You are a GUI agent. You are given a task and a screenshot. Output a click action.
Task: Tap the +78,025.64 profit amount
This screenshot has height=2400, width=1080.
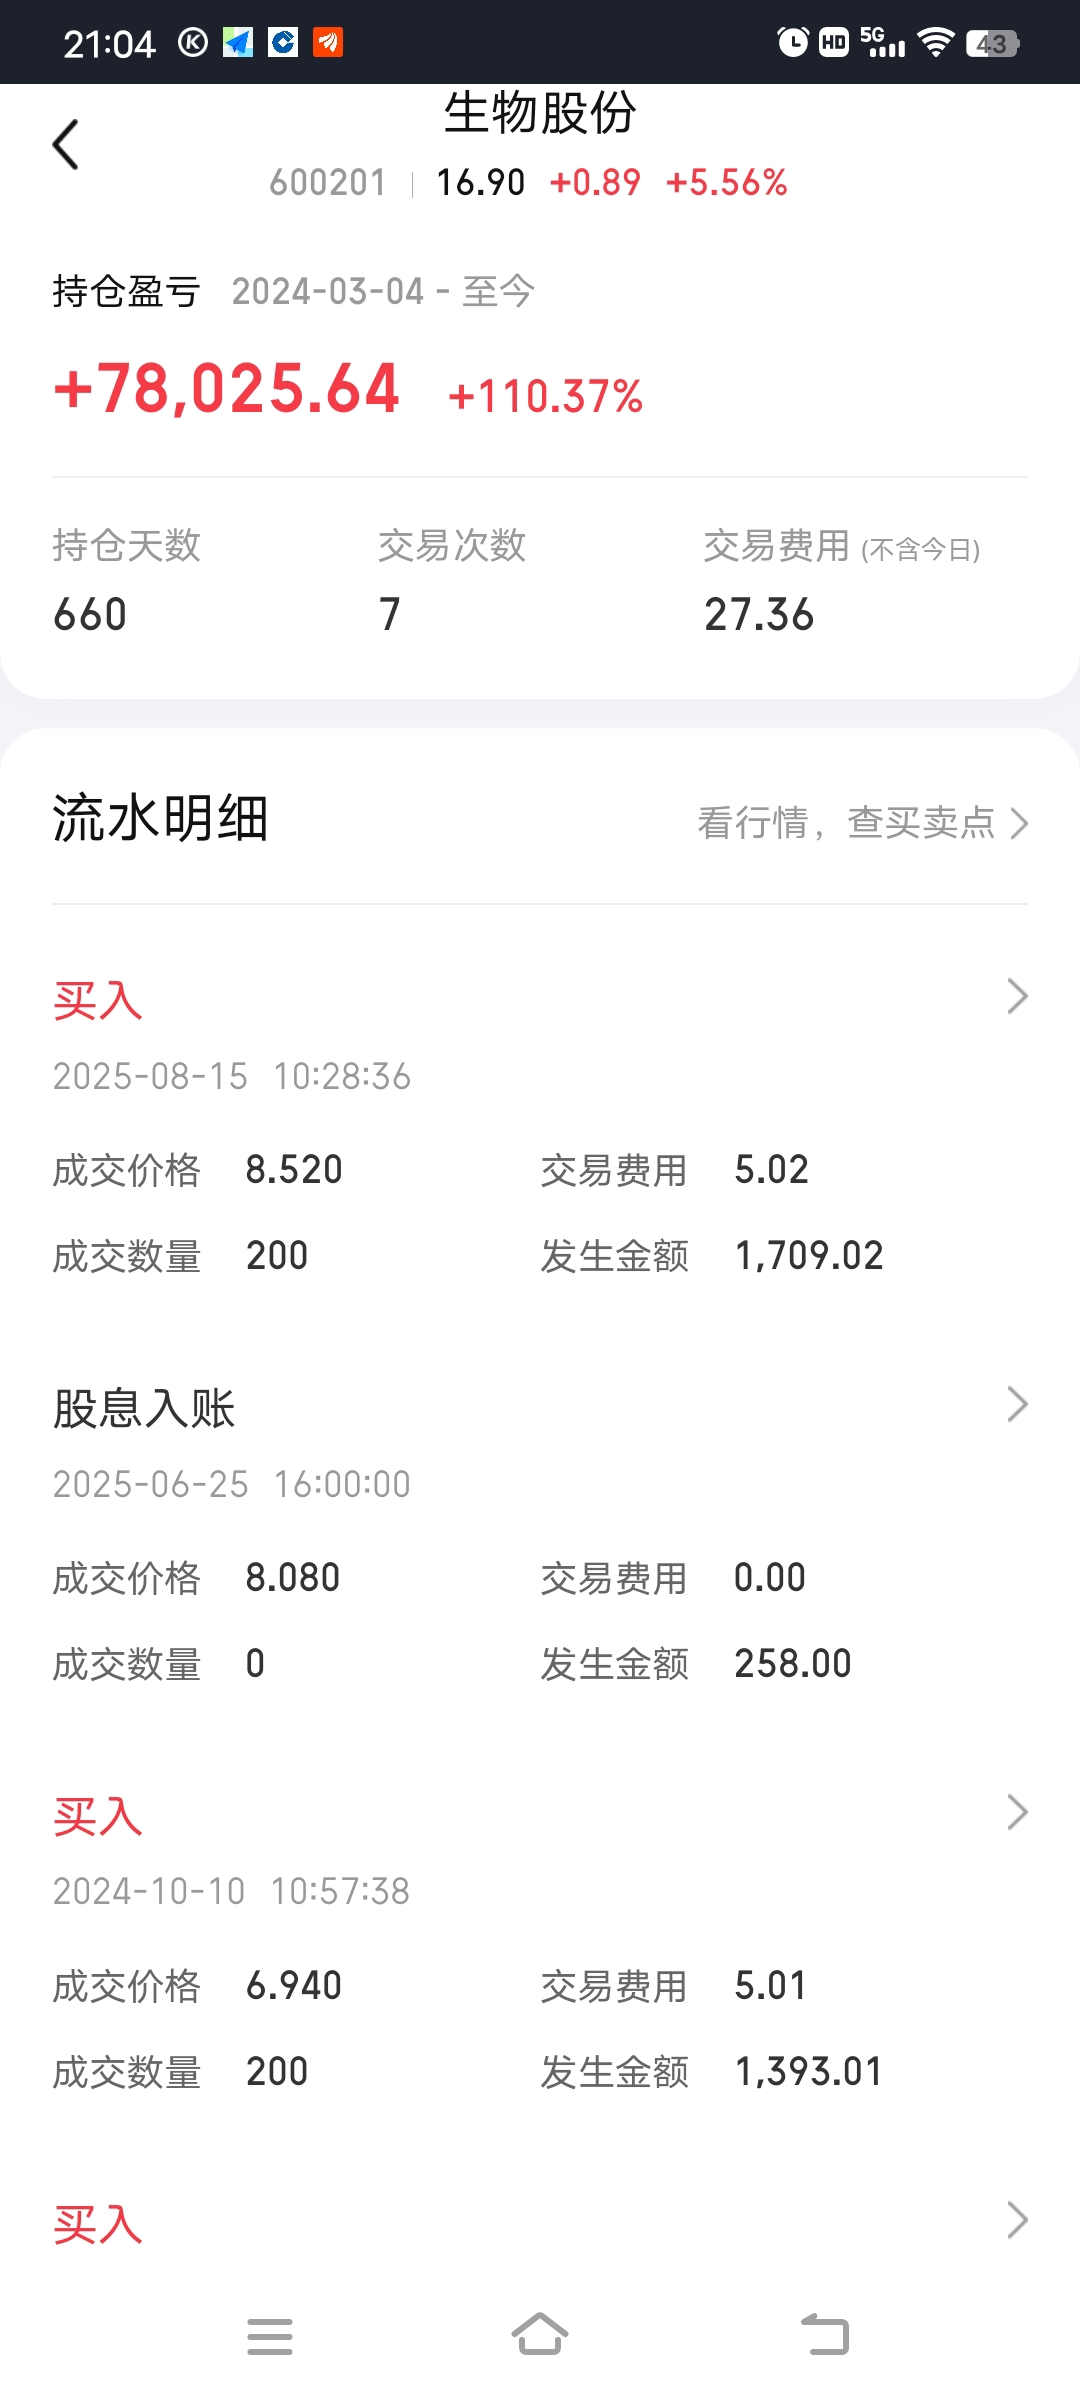[x=227, y=388]
